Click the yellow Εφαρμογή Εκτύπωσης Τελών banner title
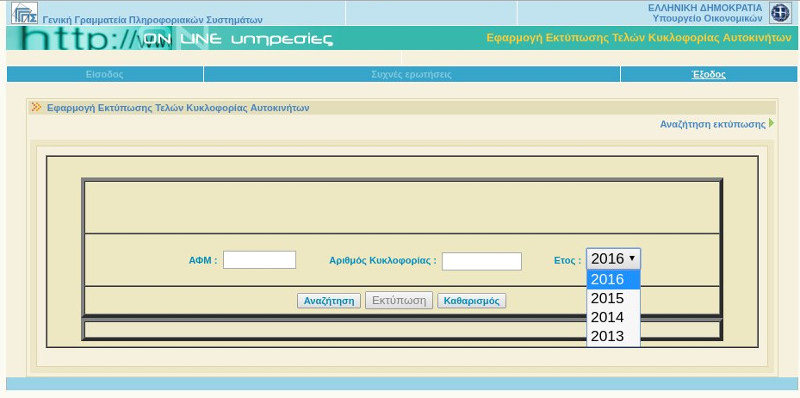Image resolution: width=800 pixels, height=398 pixels. [639, 38]
